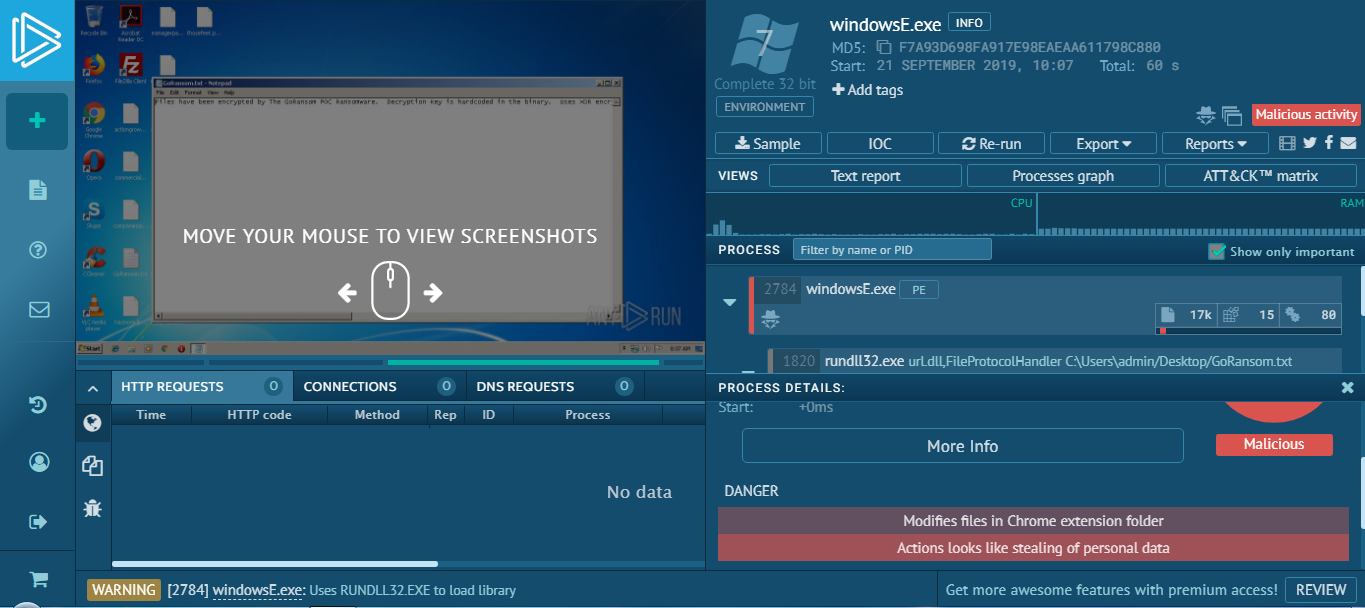Screen dimensions: 1365x608
Task: Click Add tags link
Action: click(x=868, y=90)
